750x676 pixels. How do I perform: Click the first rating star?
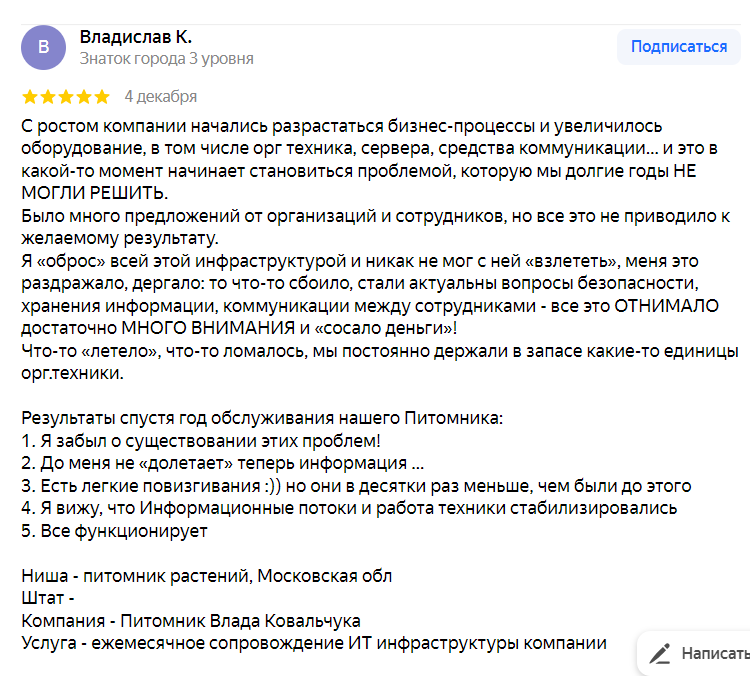[x=29, y=97]
